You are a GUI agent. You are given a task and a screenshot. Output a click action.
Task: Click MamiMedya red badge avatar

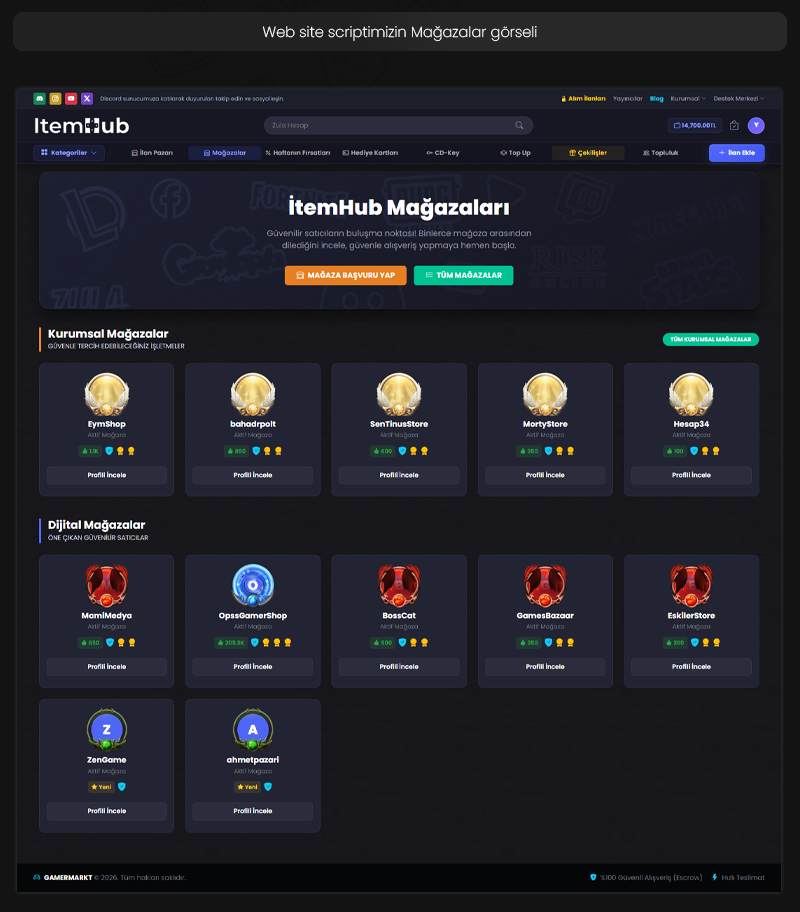(x=106, y=586)
